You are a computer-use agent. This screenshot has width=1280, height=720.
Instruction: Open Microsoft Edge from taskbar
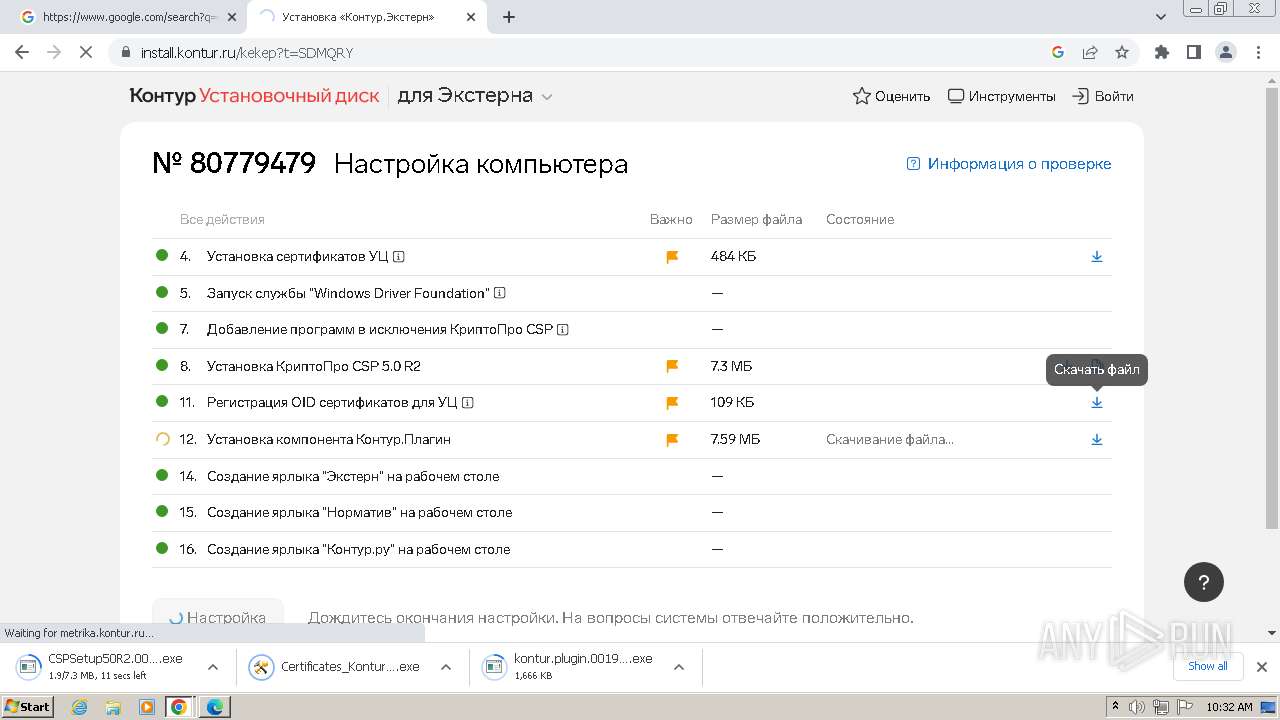(x=215, y=707)
